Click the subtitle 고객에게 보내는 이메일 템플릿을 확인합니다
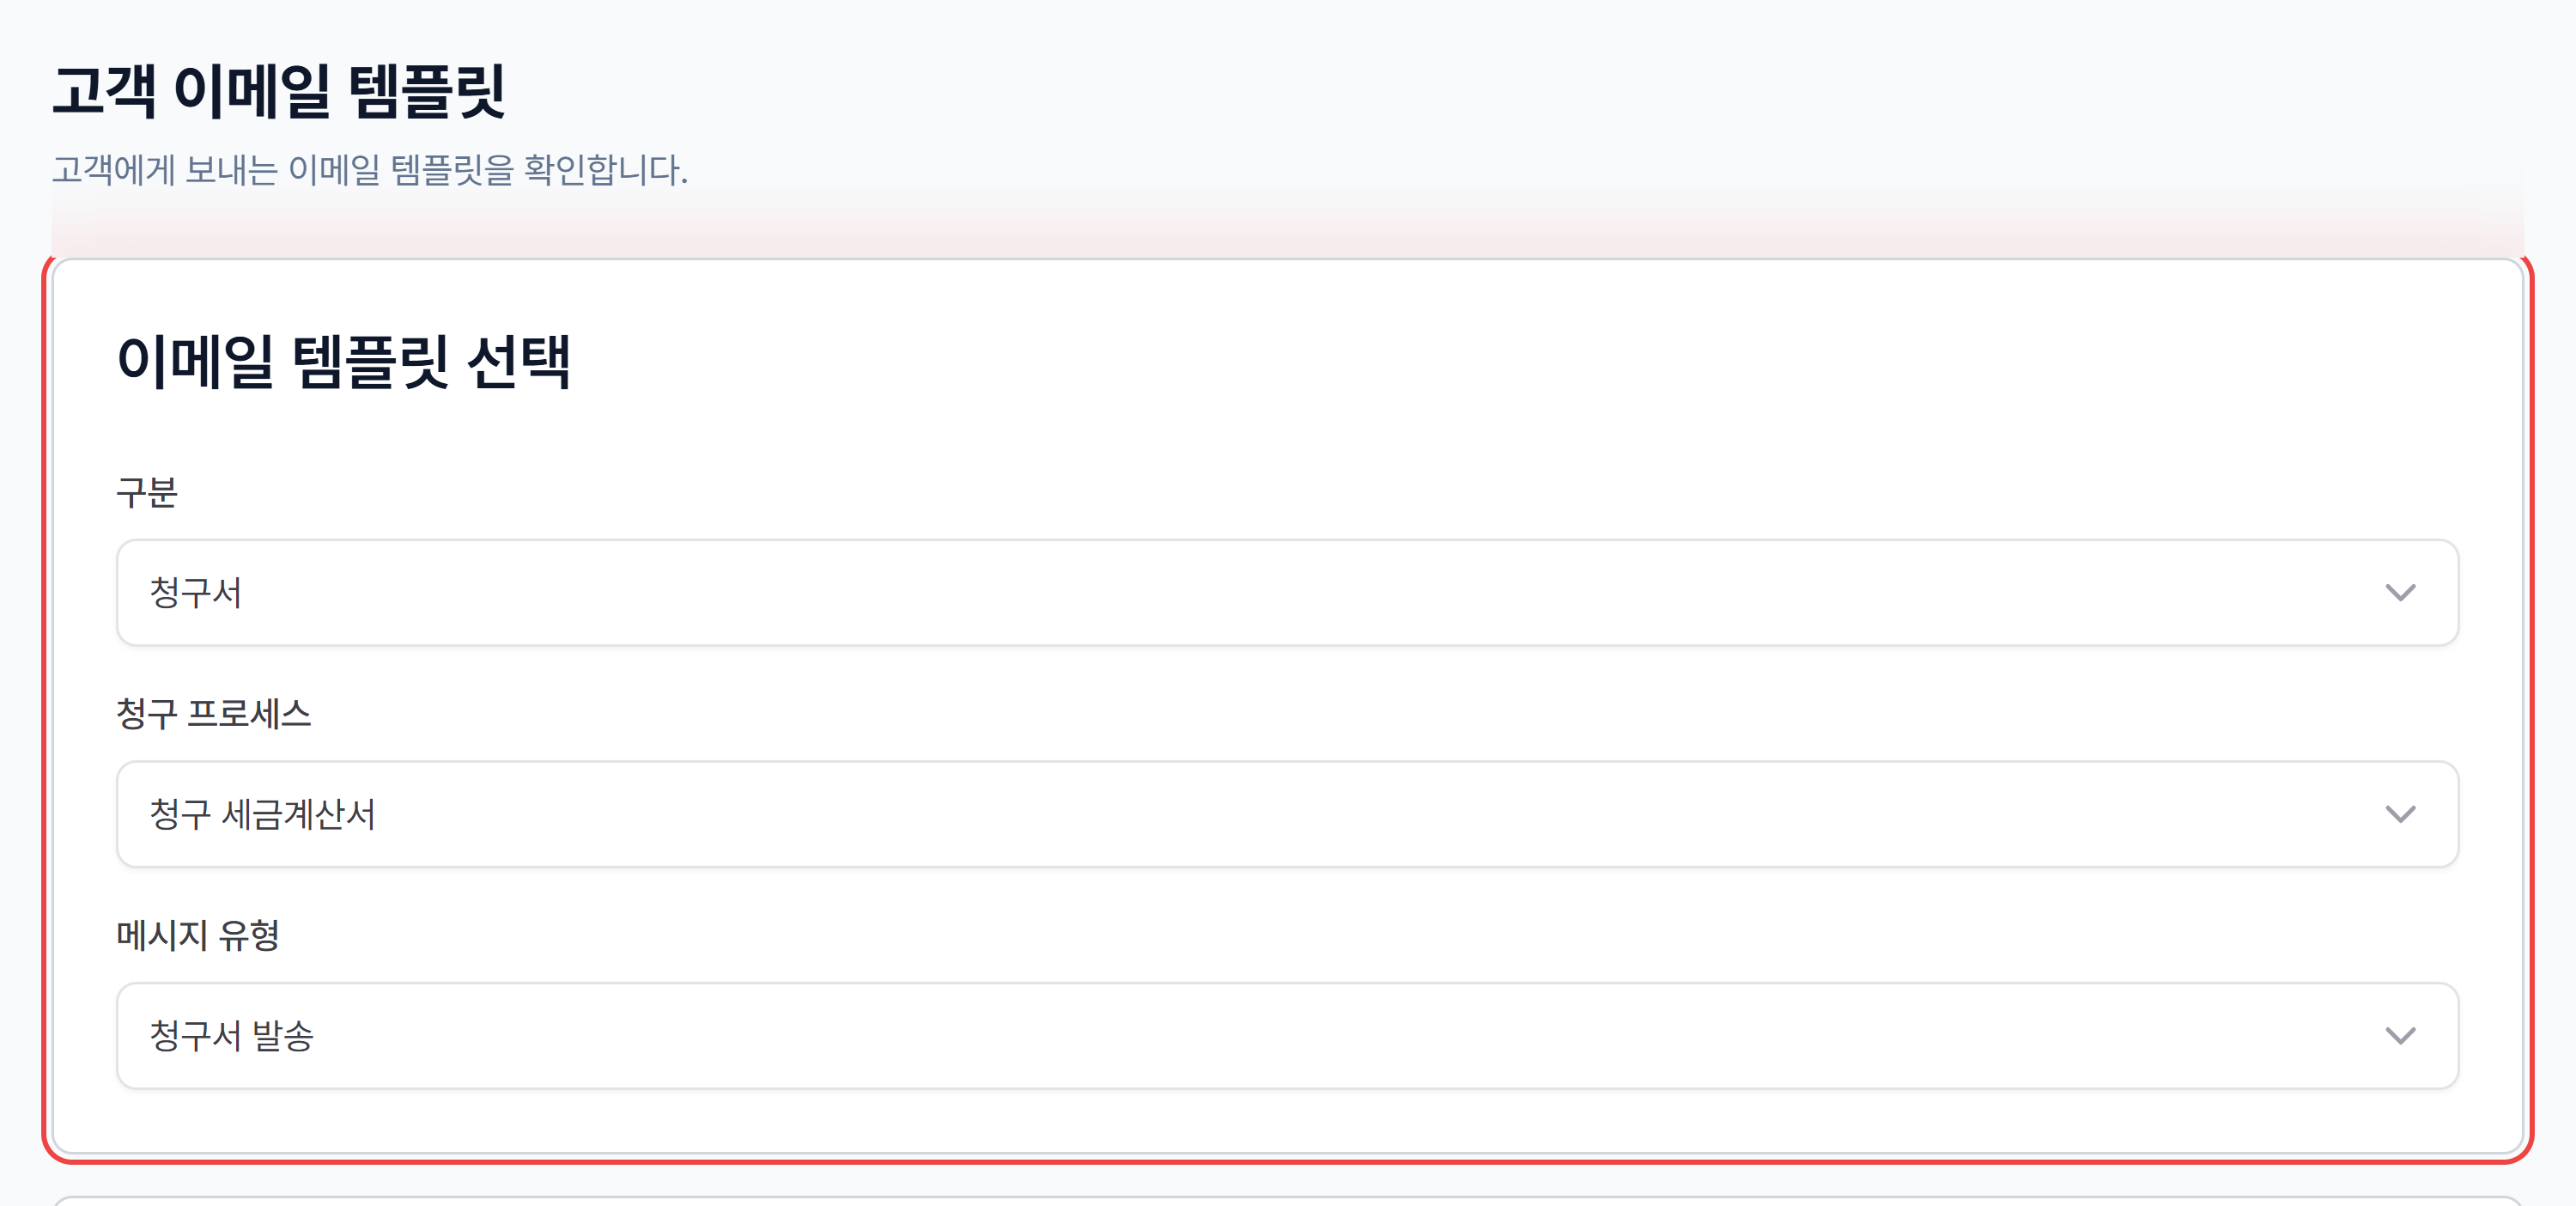2576x1206 pixels. click(x=370, y=169)
